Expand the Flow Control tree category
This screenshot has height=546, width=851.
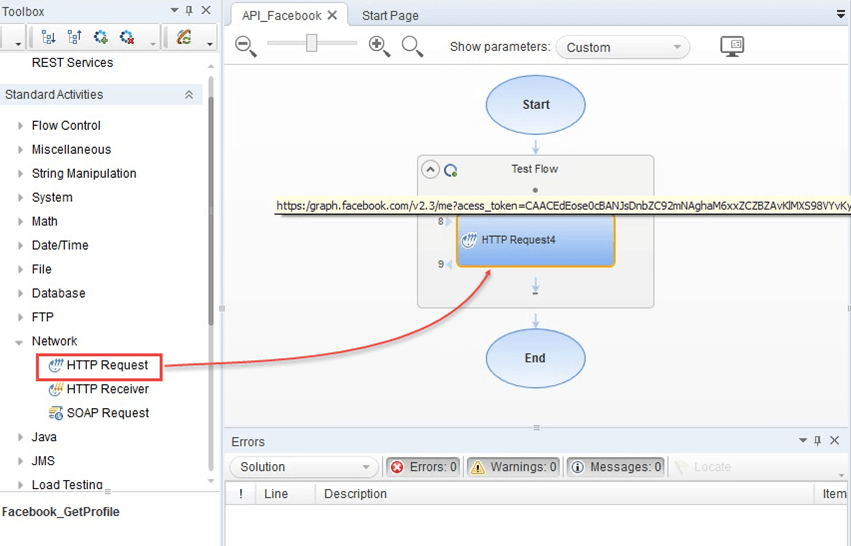(x=21, y=126)
